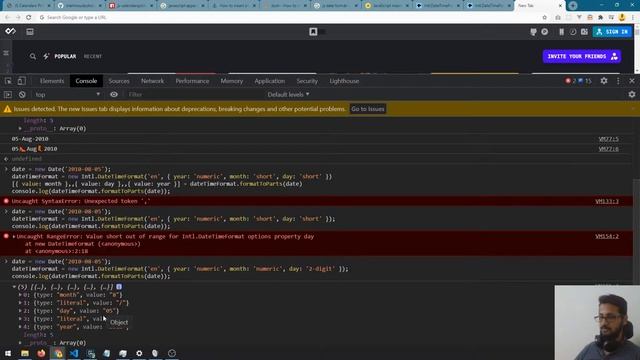Open File Explorer from taskbar
Viewport: 640px width, 360px height.
pyautogui.click(x=25, y=353)
